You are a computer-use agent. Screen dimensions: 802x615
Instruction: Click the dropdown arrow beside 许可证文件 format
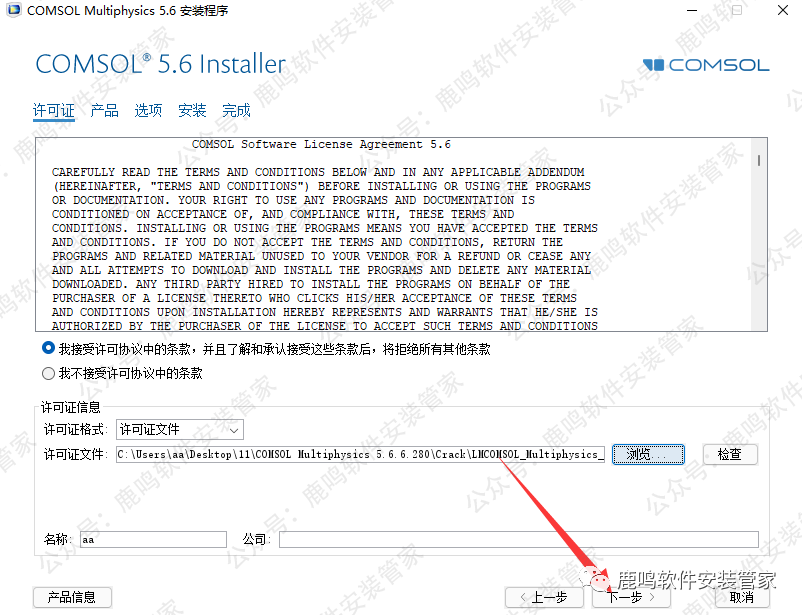234,430
